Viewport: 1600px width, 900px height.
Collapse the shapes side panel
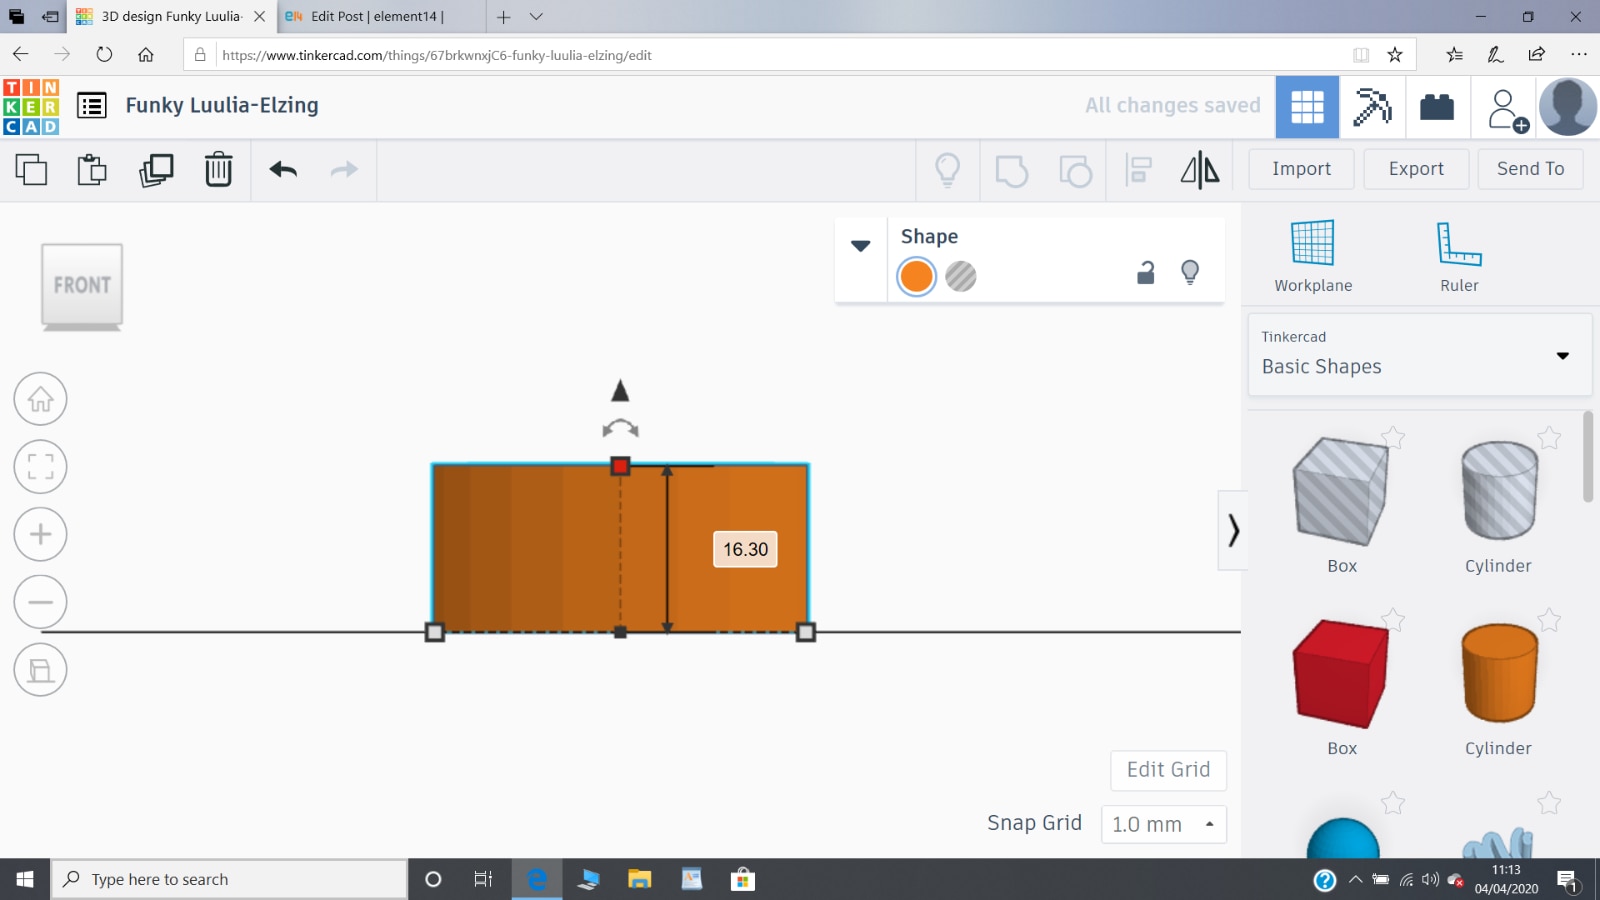point(1233,530)
